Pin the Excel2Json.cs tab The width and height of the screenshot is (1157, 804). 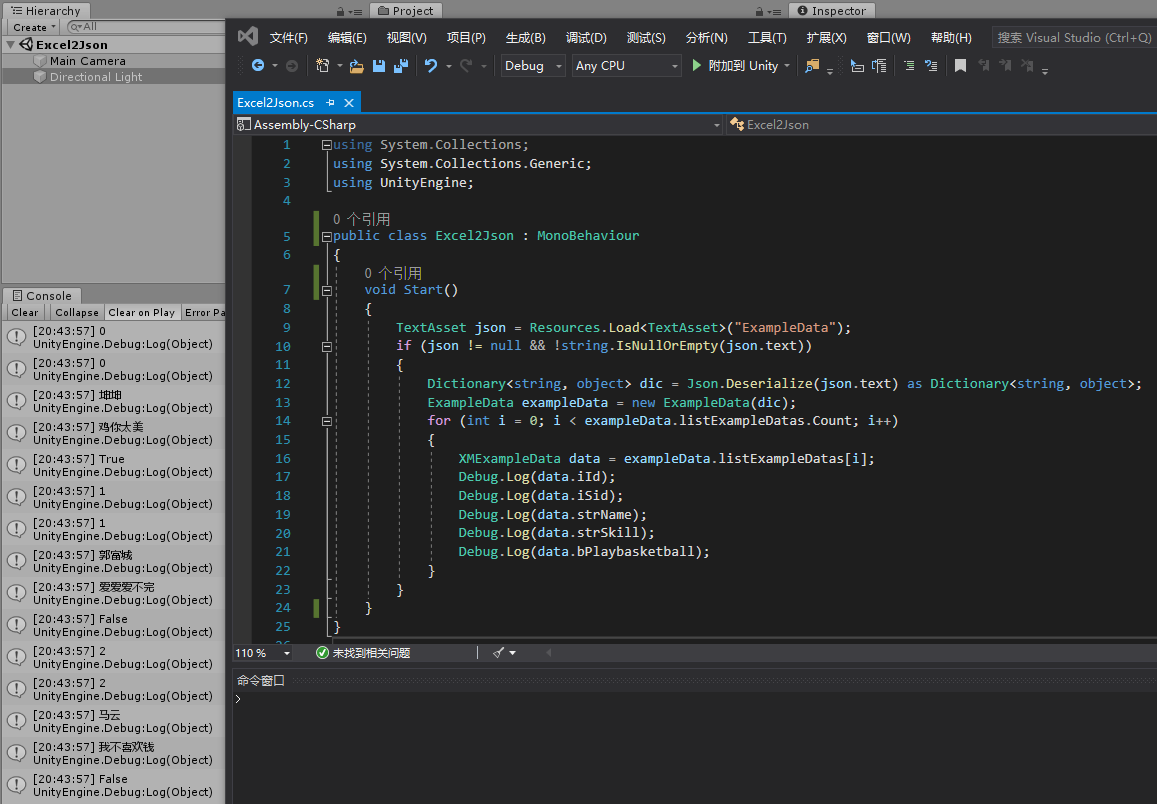pyautogui.click(x=331, y=103)
